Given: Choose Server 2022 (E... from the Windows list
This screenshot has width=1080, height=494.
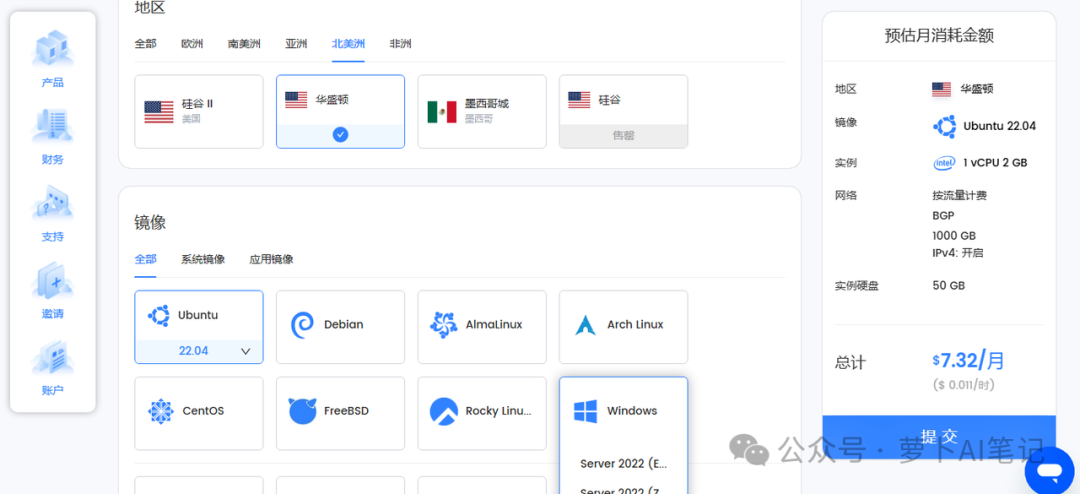Looking at the screenshot, I should click(x=623, y=464).
